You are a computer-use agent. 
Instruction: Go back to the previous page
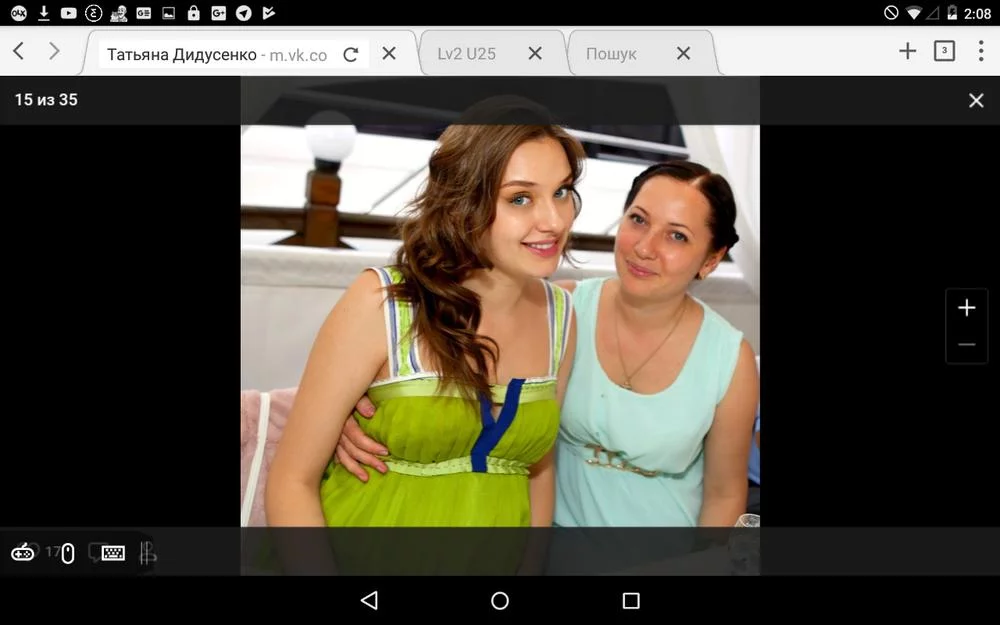[19, 52]
